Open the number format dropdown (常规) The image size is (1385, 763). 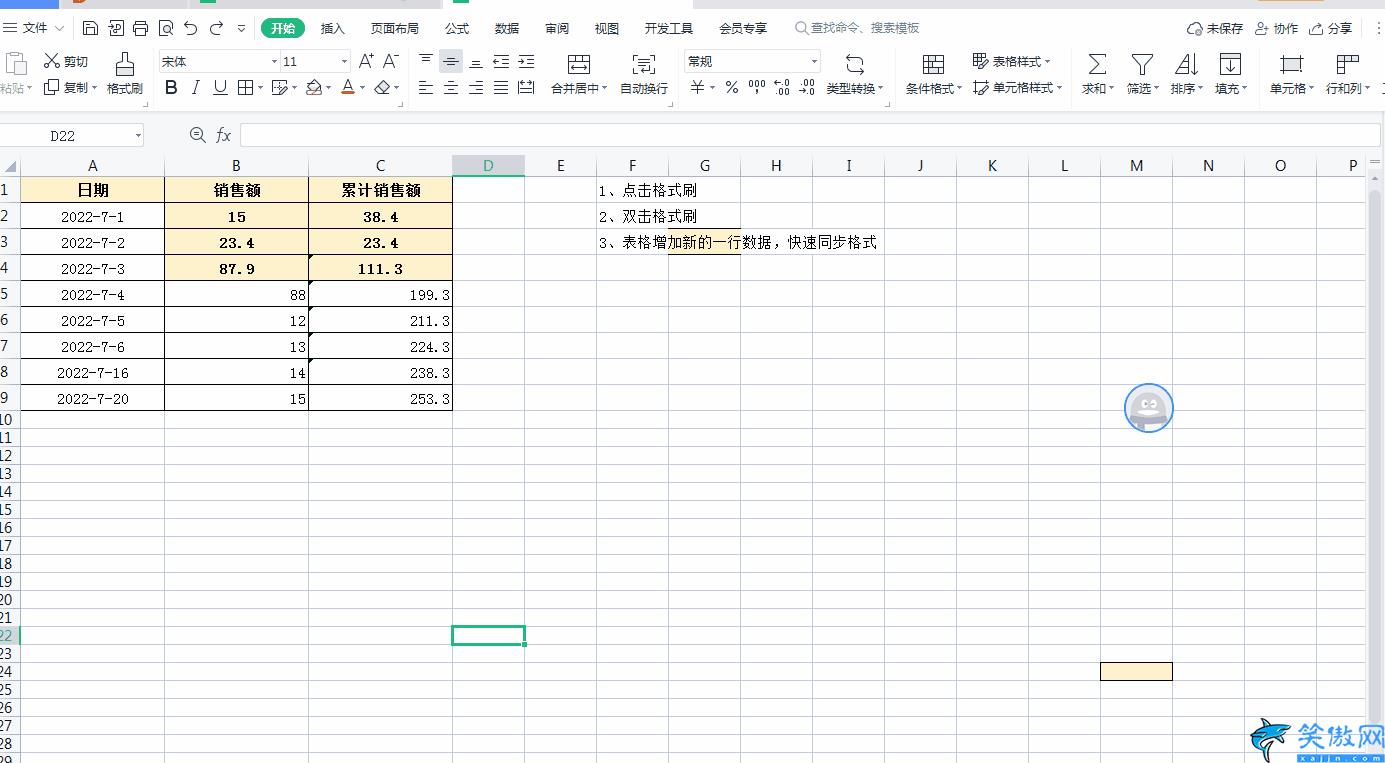(814, 62)
